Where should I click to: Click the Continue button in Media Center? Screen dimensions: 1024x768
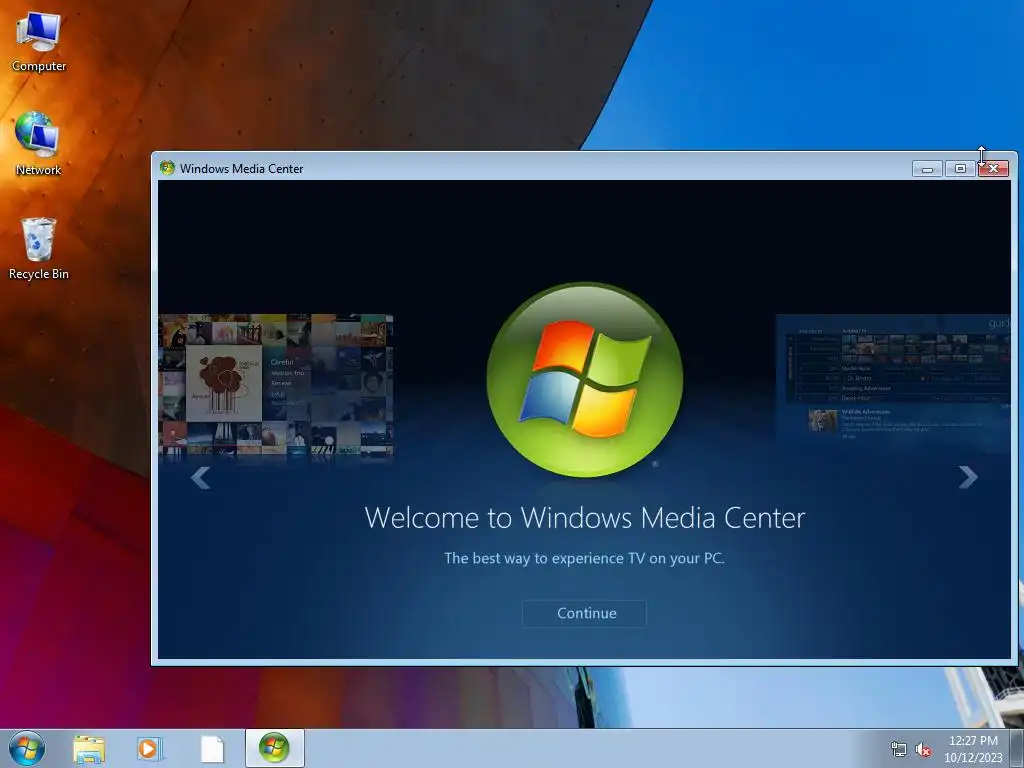point(584,613)
